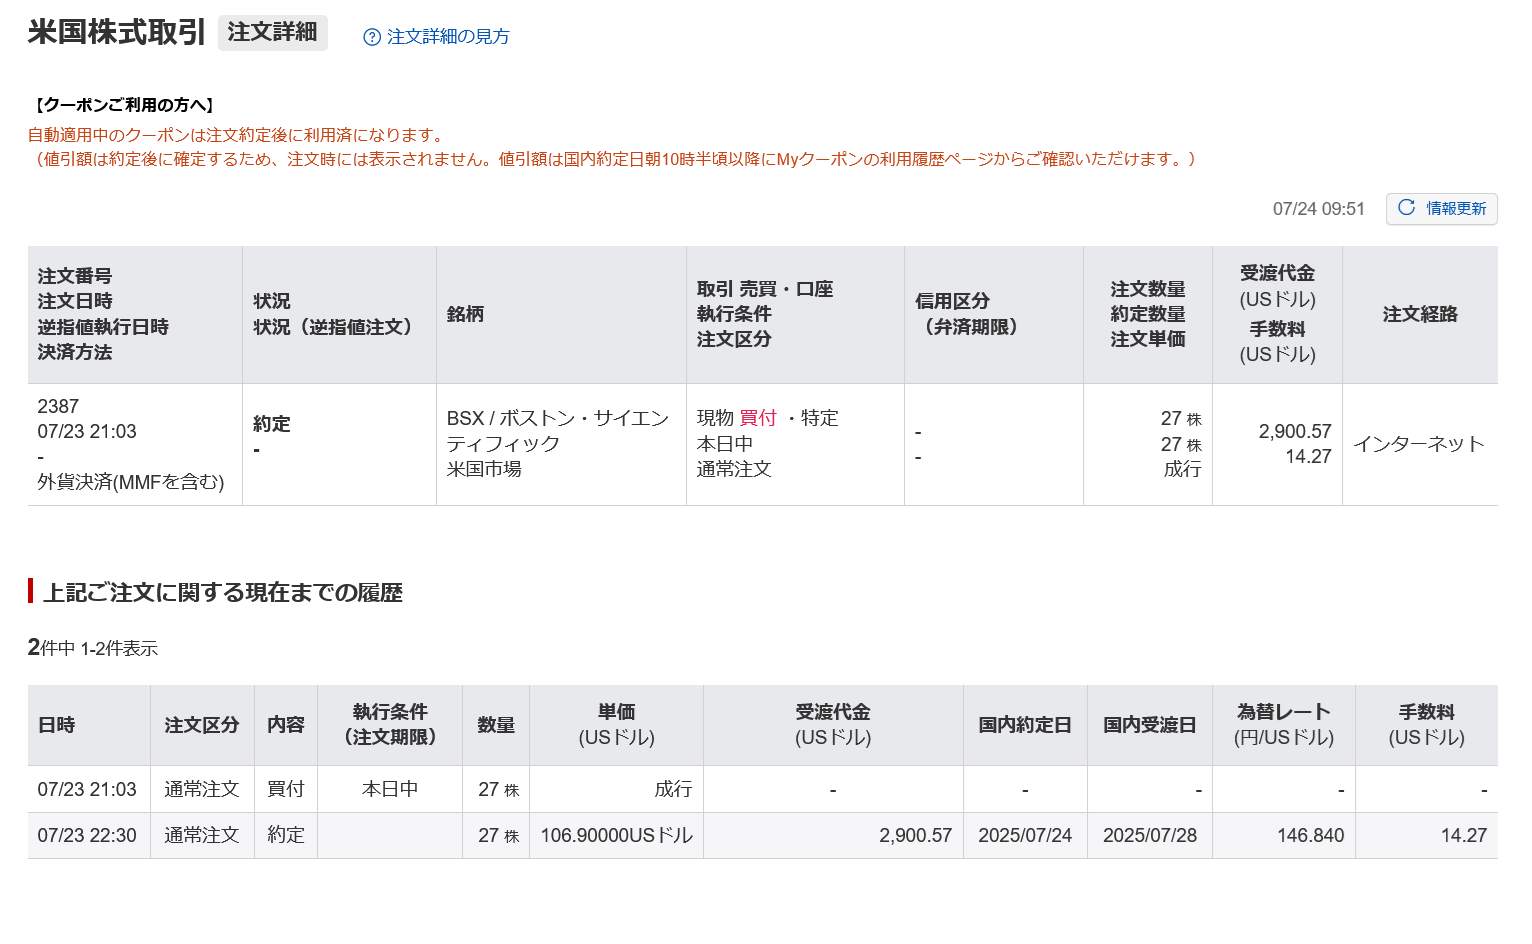Image resolution: width=1532 pixels, height=944 pixels.
Task: Select the 【クーポンご利用の方へ】 notice heading
Action: (124, 105)
